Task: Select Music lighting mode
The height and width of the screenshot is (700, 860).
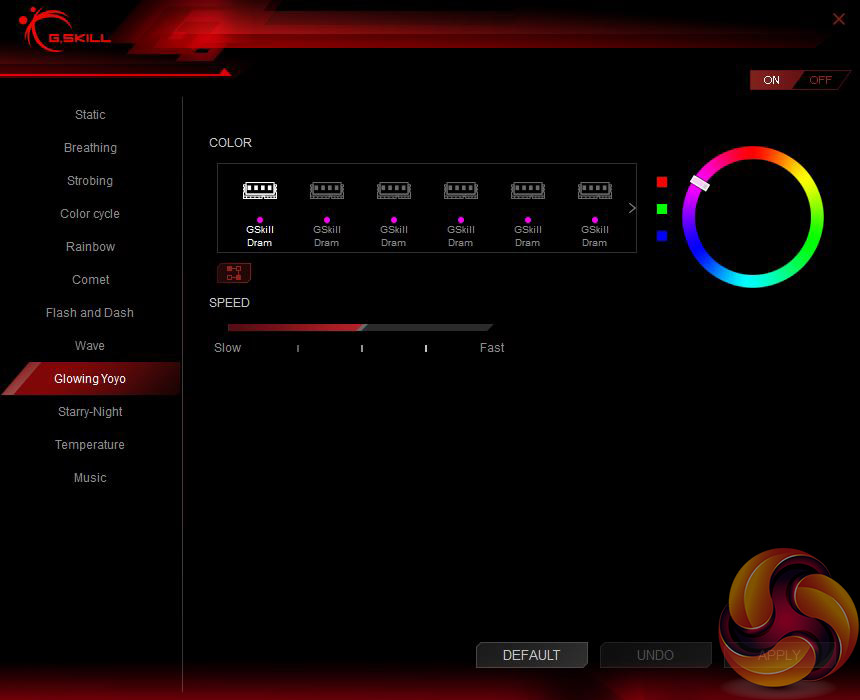Action: tap(90, 477)
